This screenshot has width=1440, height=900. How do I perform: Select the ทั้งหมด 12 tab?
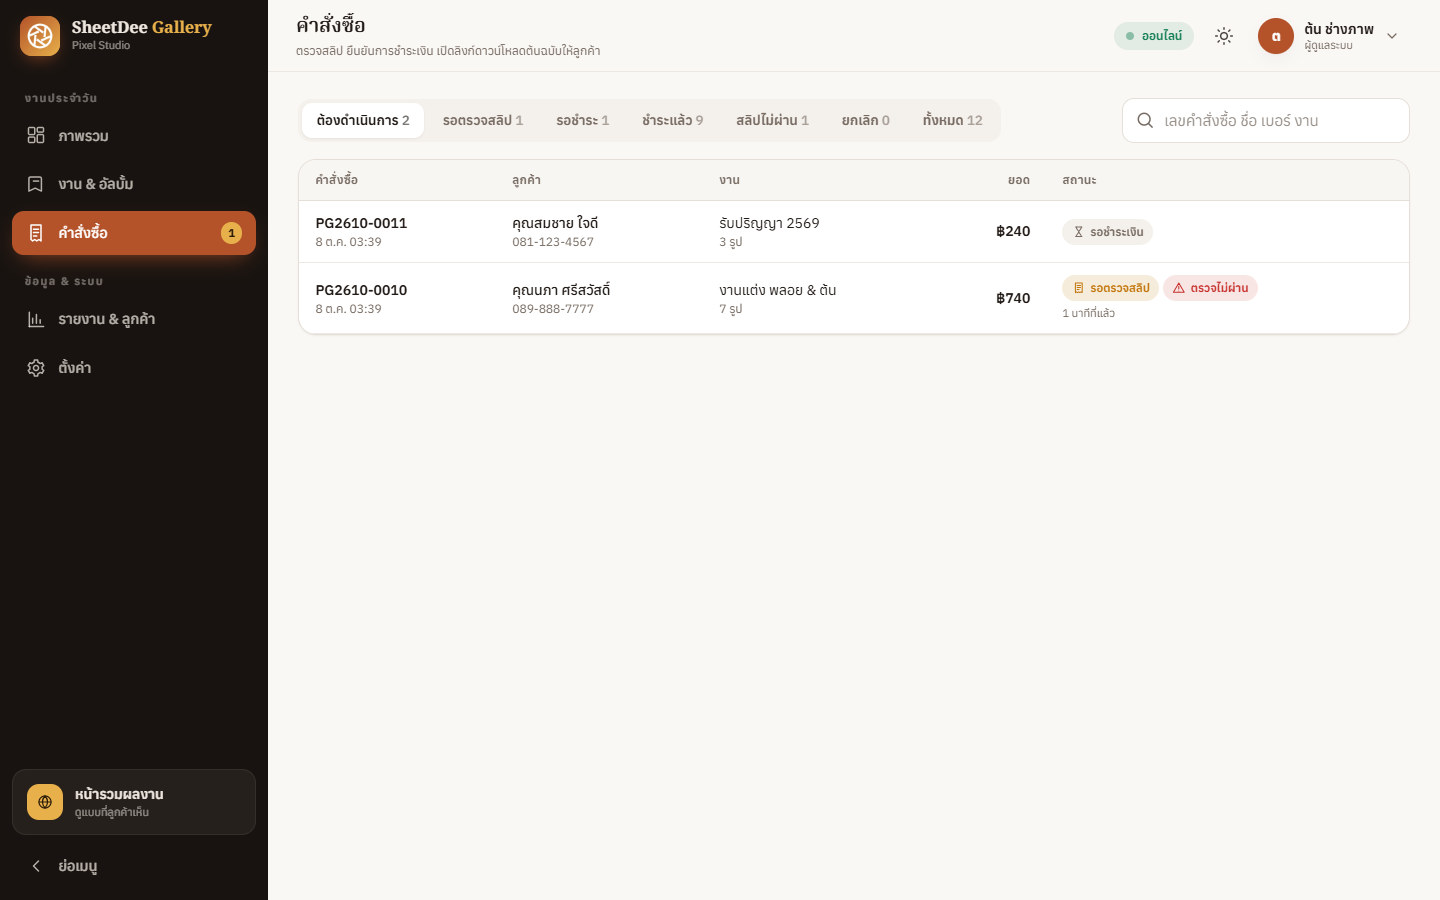click(x=952, y=120)
